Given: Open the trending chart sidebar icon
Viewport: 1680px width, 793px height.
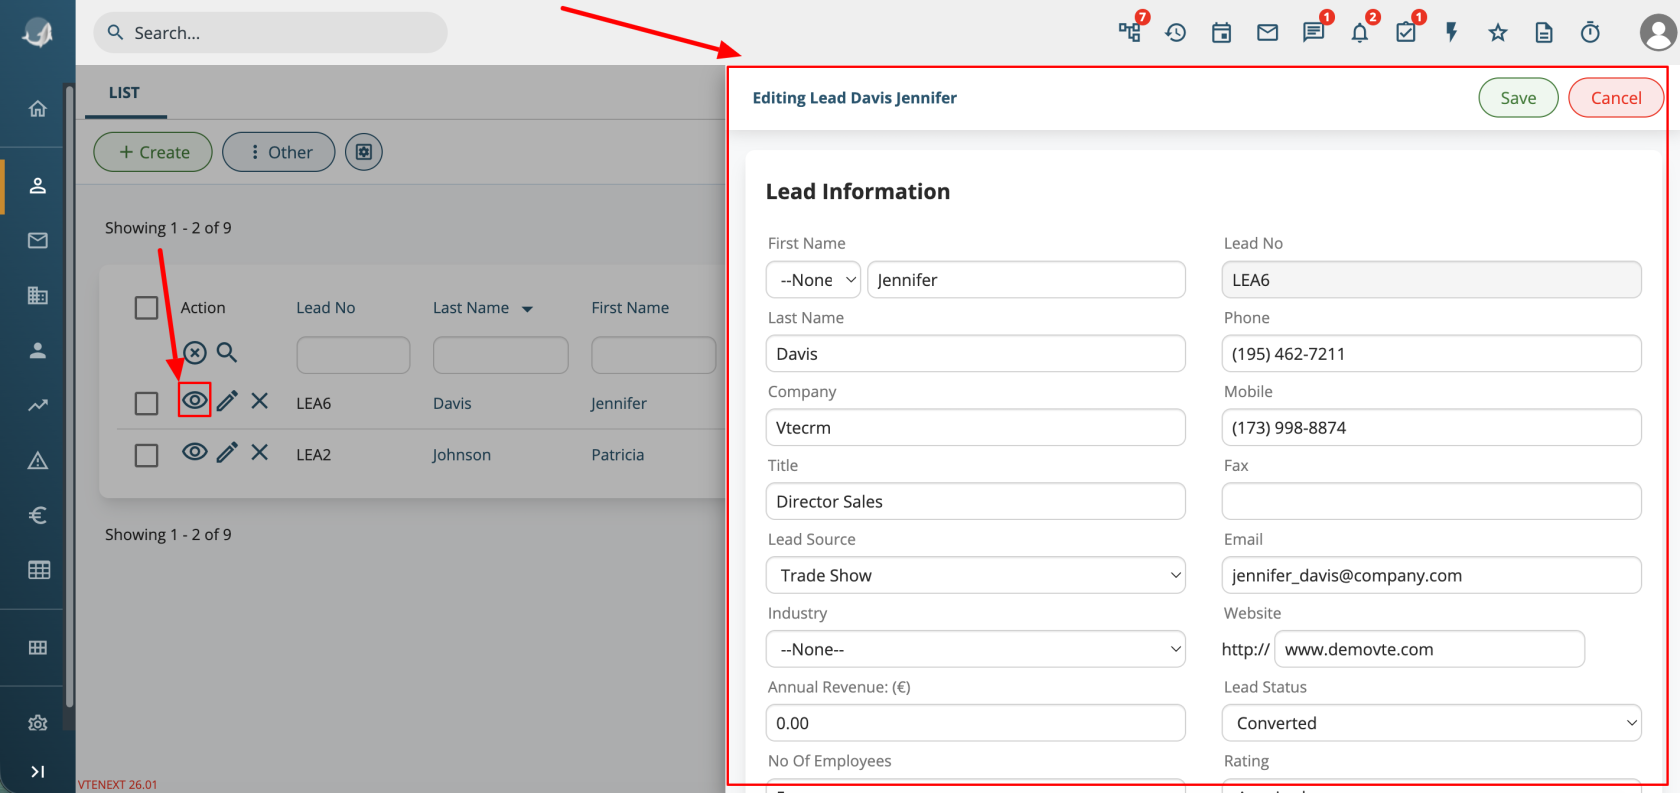Looking at the screenshot, I should [x=38, y=406].
